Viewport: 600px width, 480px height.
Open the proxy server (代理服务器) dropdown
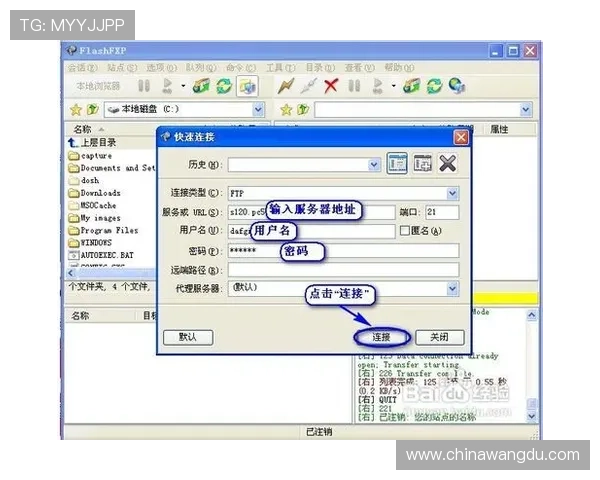(452, 288)
